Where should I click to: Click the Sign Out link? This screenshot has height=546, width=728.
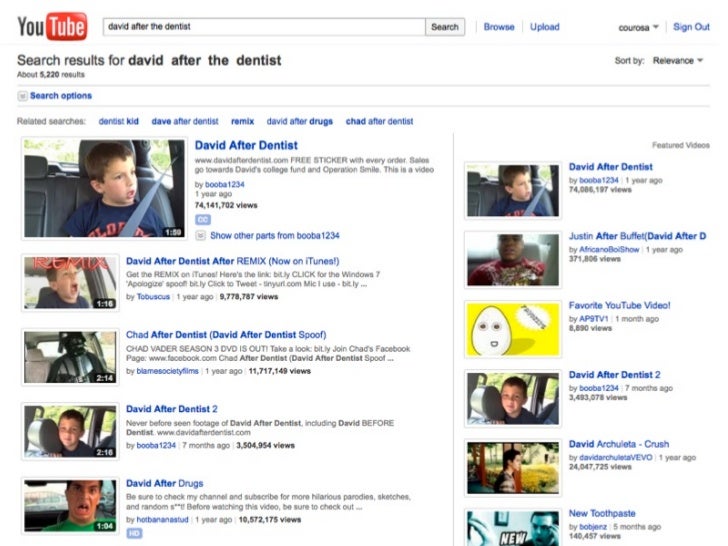[x=691, y=27]
